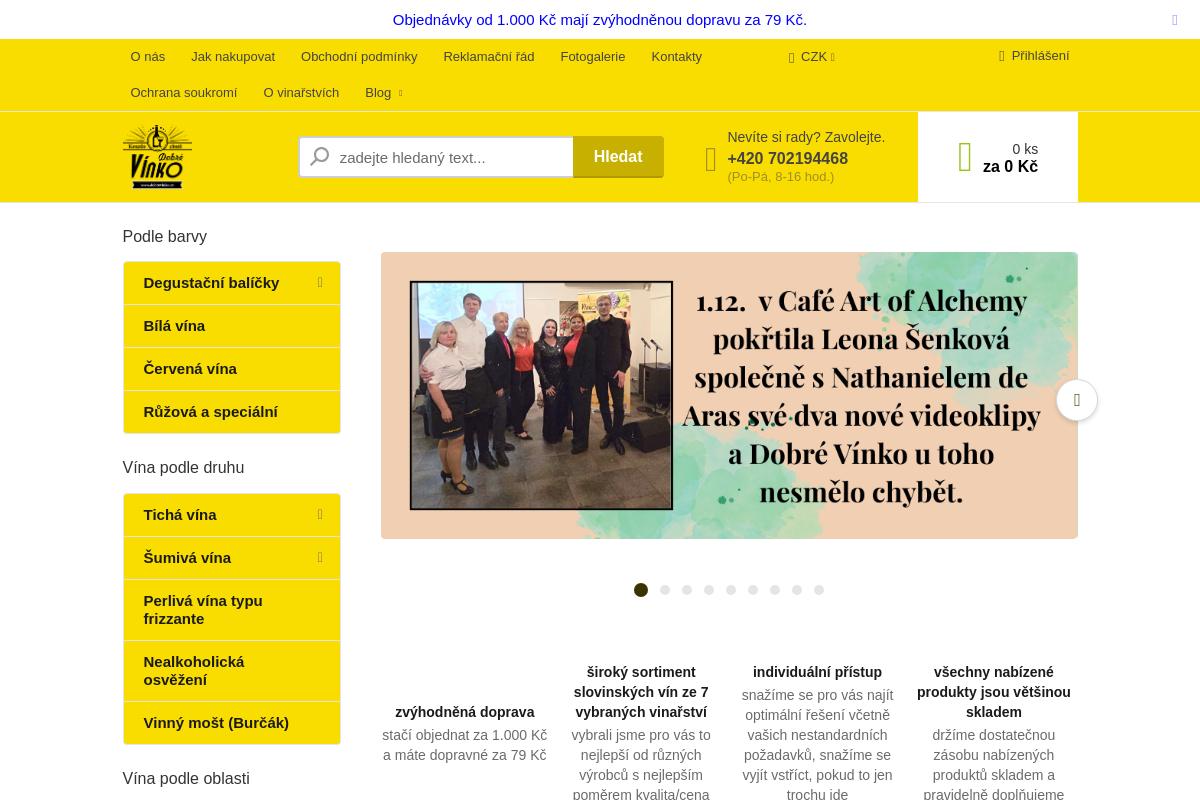Click the Hledat search button
The width and height of the screenshot is (1200, 800).
(618, 157)
